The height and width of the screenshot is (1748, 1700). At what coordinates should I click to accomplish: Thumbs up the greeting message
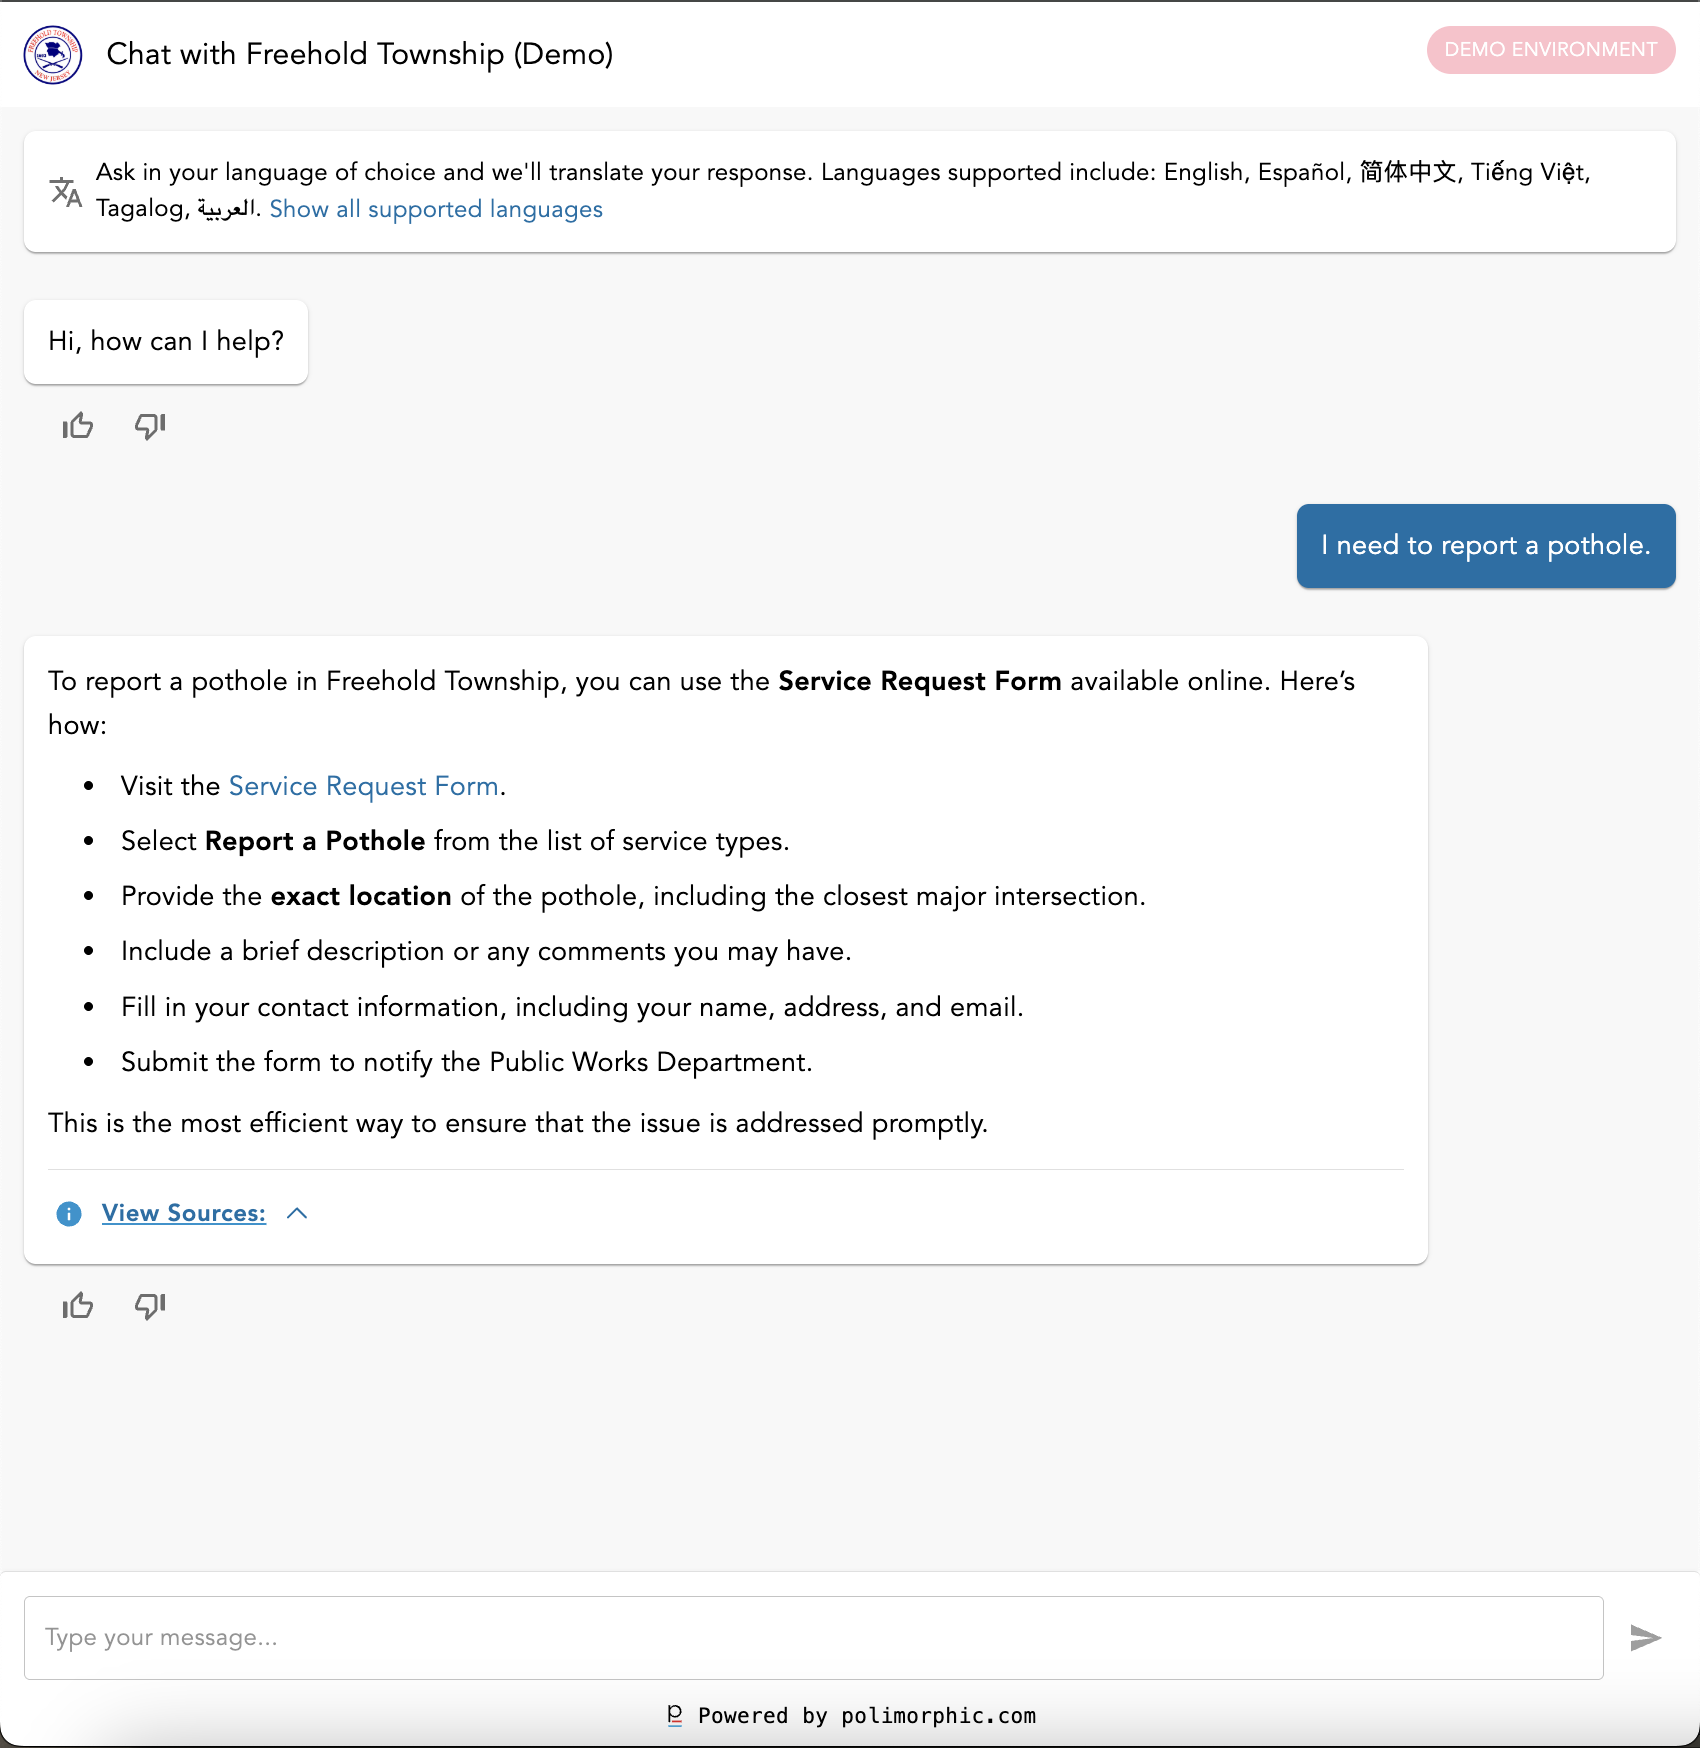(78, 427)
